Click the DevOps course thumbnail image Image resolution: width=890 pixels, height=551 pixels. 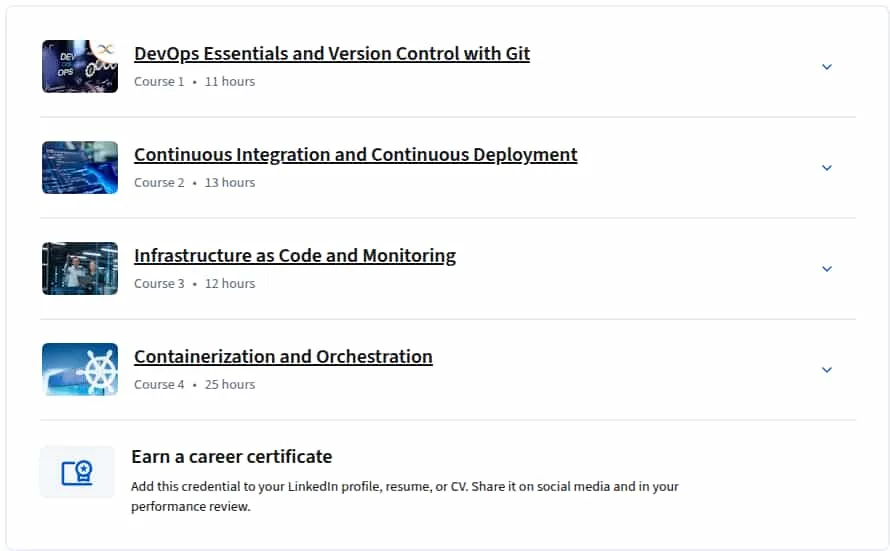point(80,66)
